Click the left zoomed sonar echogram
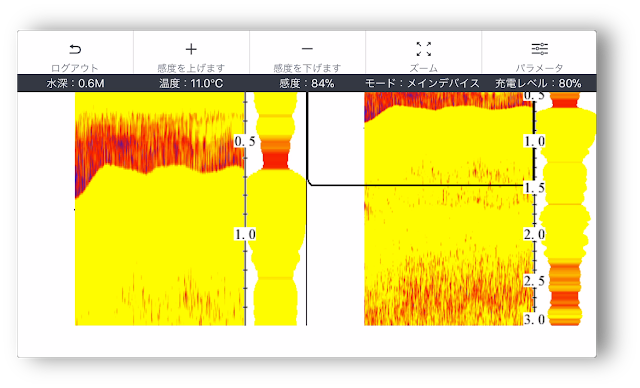The image size is (640, 388). coord(160,208)
